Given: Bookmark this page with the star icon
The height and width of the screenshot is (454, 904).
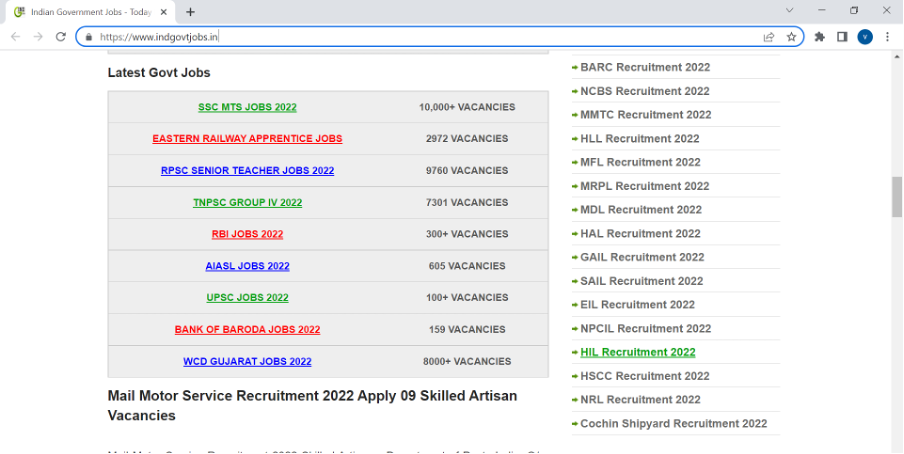Looking at the screenshot, I should (x=791, y=37).
